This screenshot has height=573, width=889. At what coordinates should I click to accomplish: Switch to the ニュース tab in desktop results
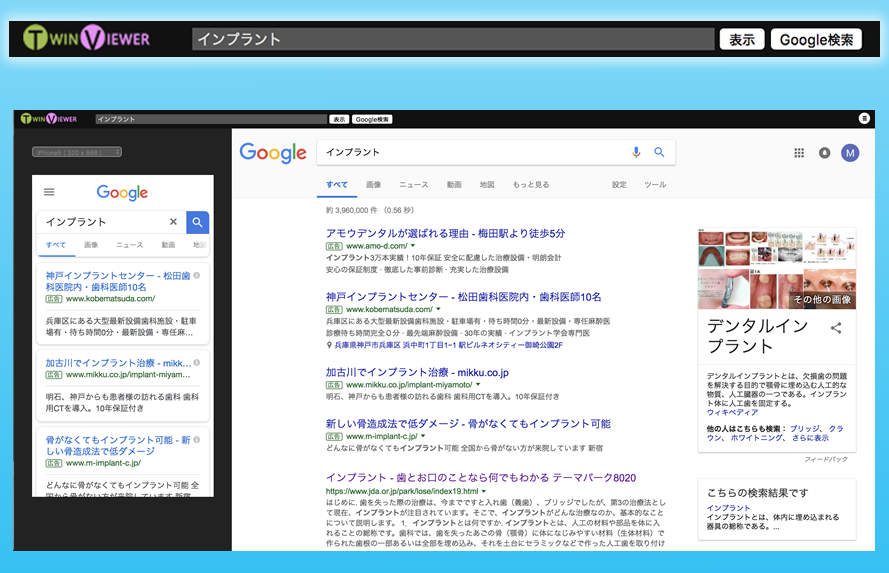click(x=414, y=184)
